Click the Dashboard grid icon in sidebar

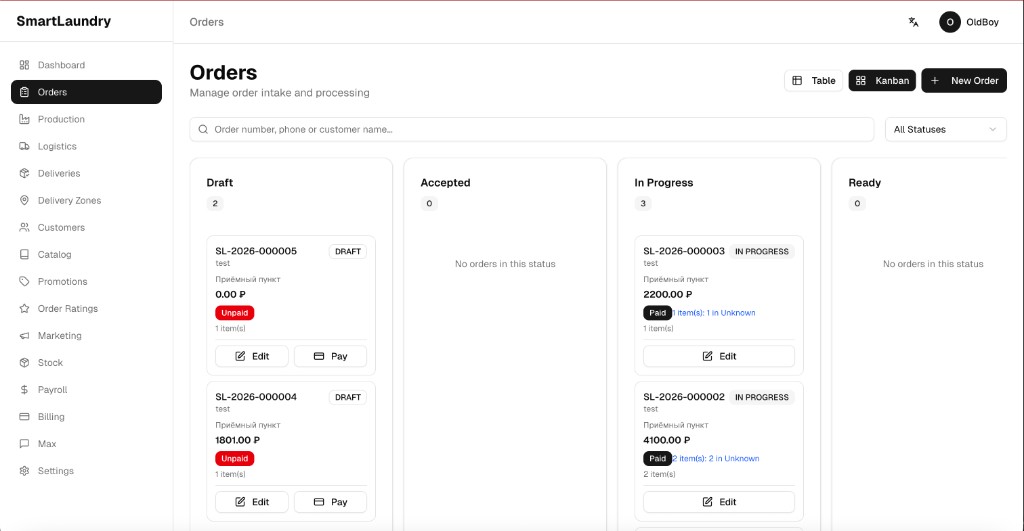pyautogui.click(x=25, y=65)
